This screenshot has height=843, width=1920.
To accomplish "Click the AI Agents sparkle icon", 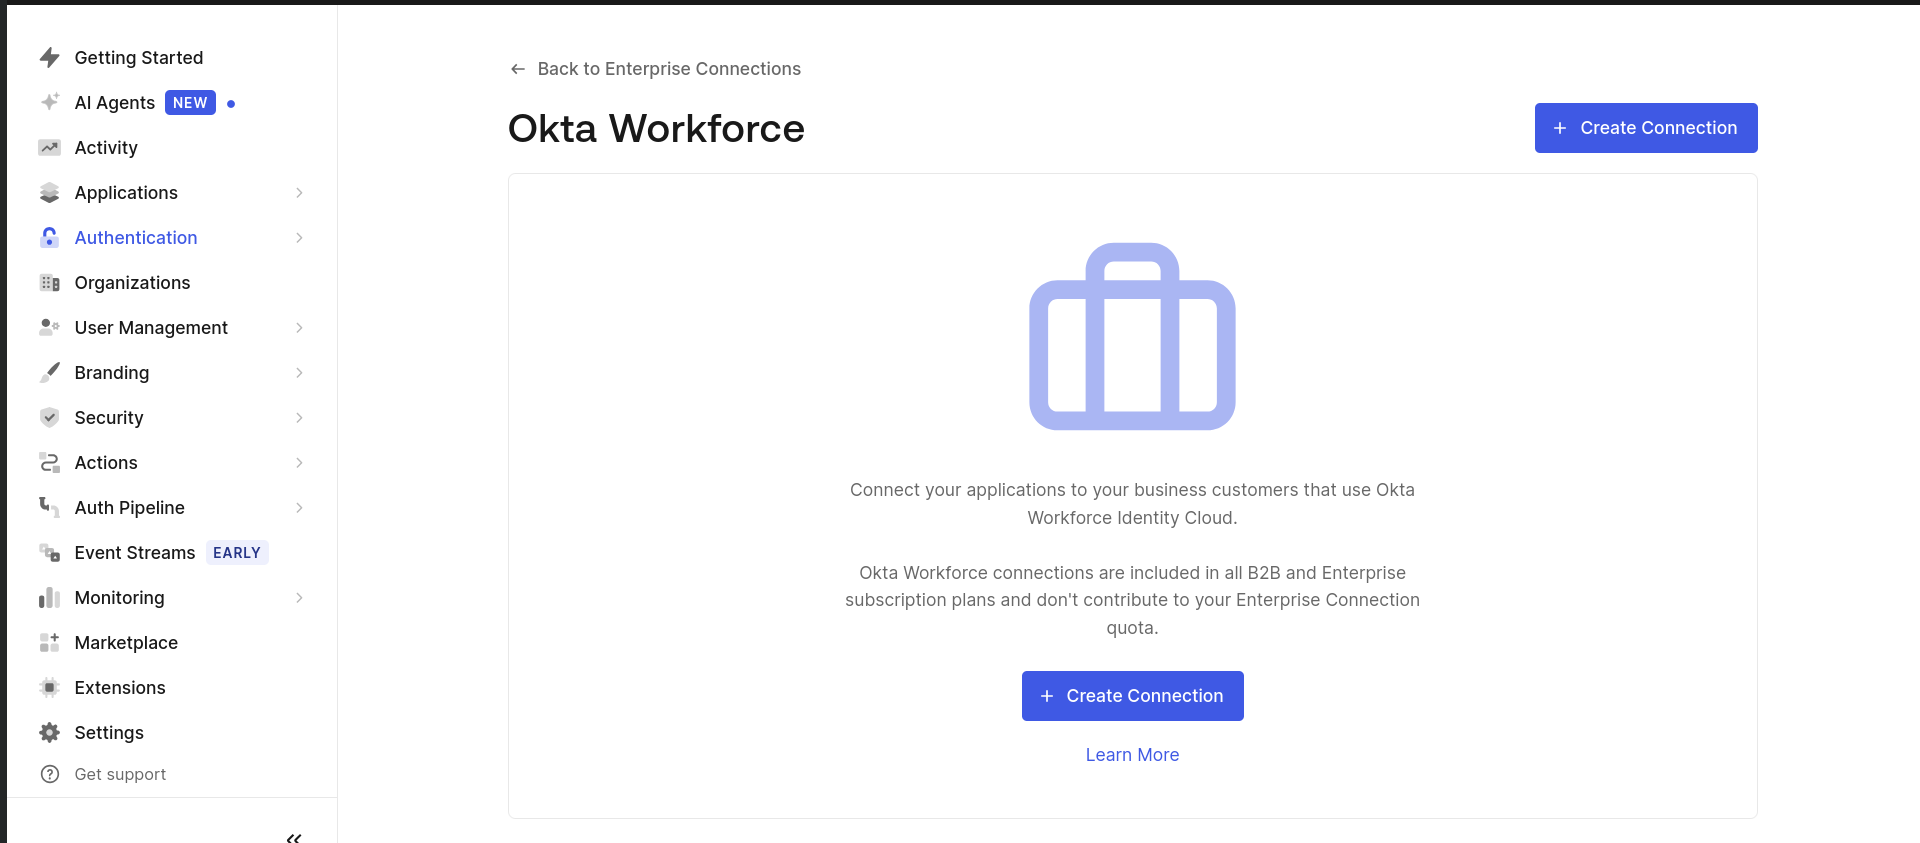I will coord(49,102).
